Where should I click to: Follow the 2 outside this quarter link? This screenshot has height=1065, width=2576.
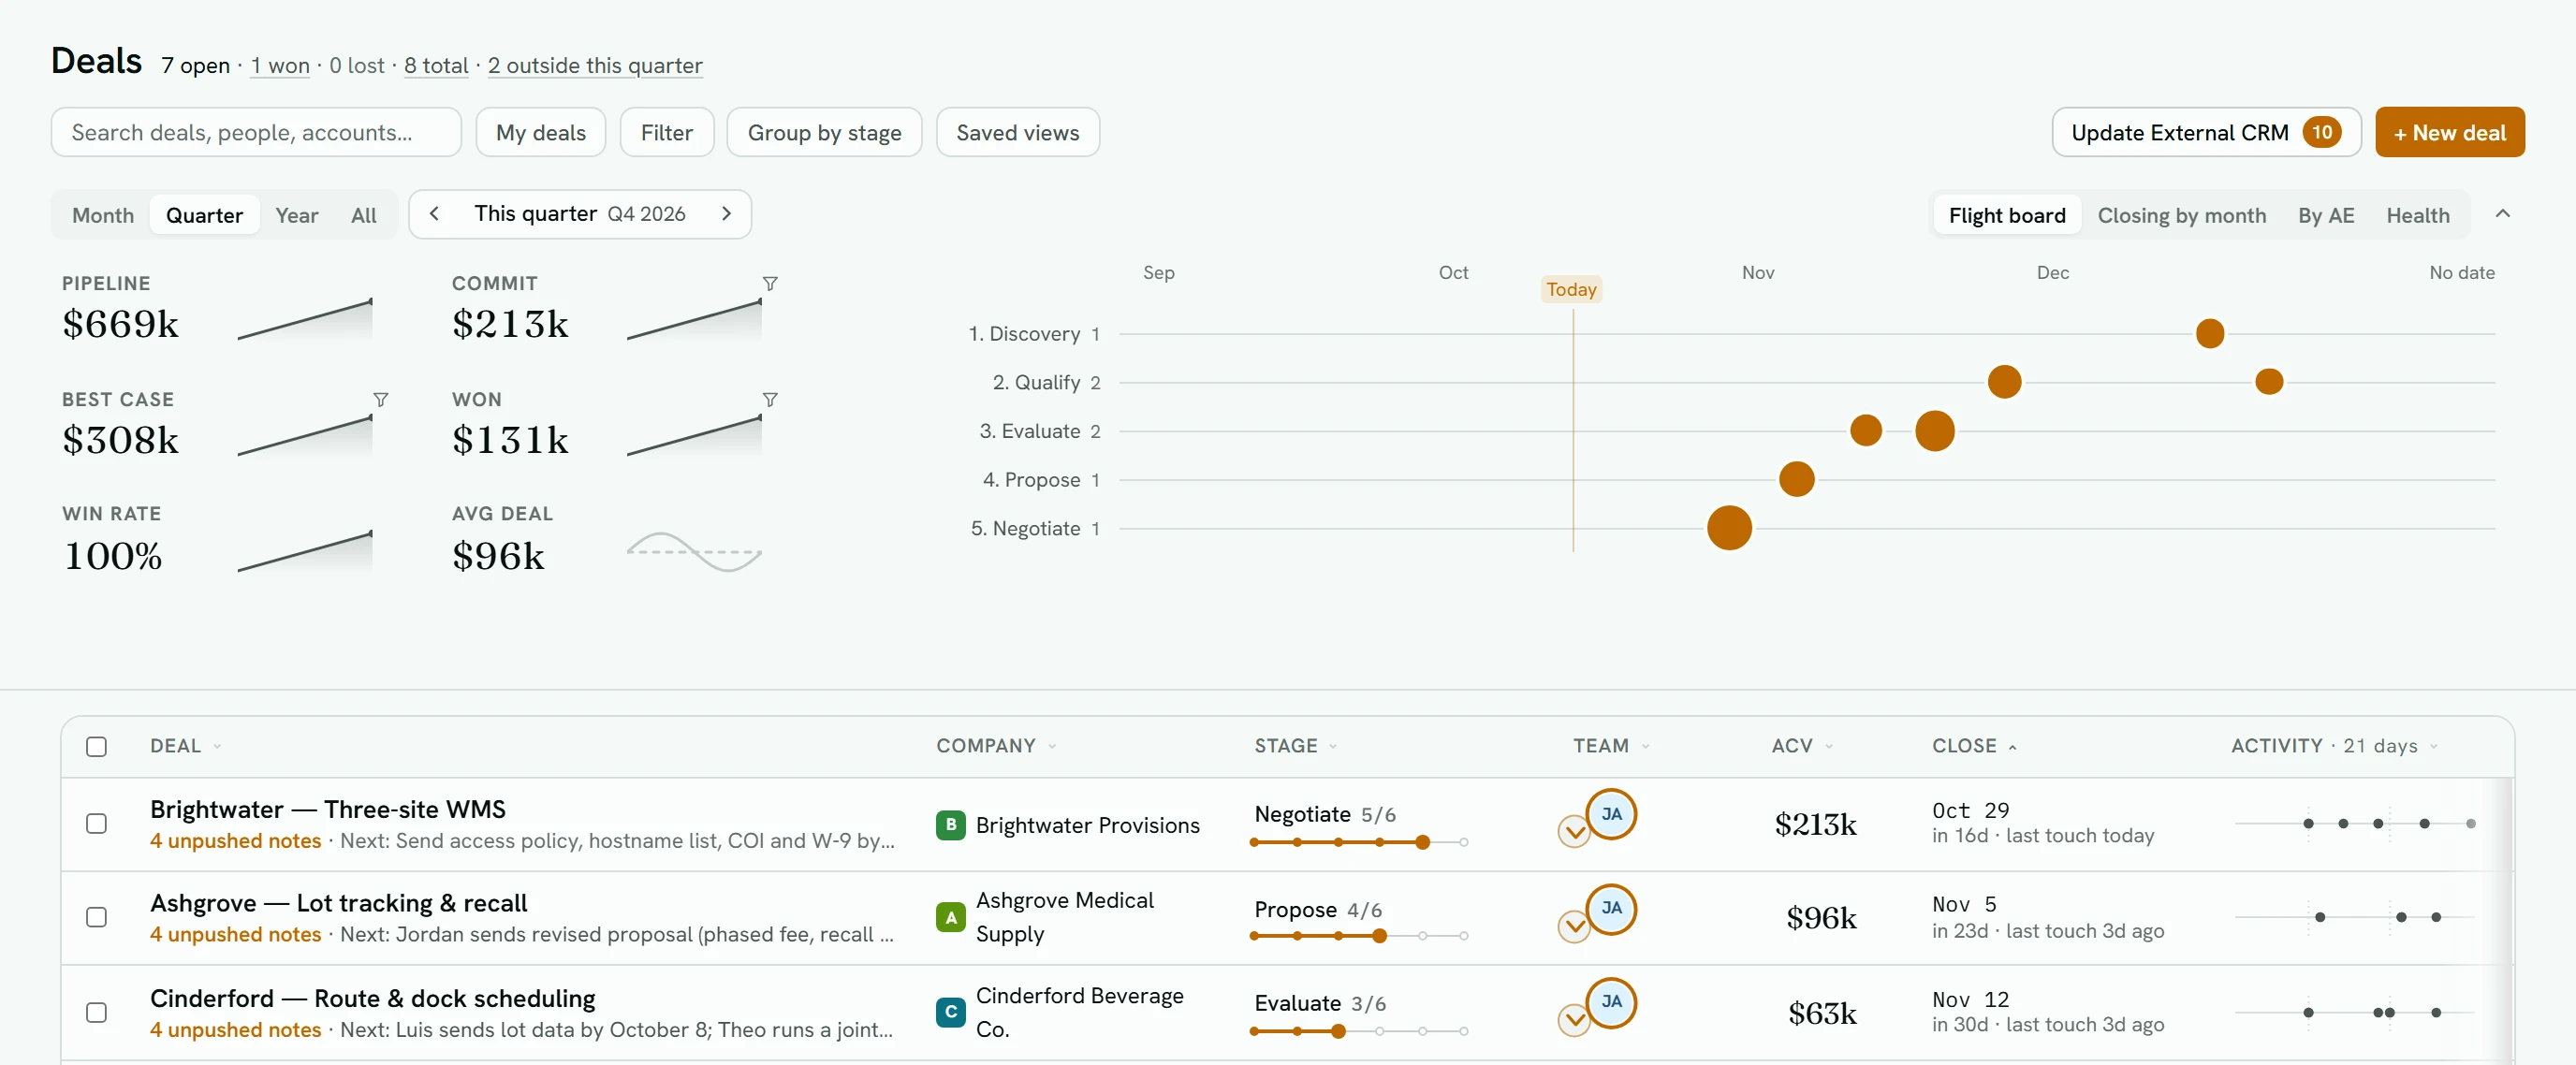coord(595,66)
